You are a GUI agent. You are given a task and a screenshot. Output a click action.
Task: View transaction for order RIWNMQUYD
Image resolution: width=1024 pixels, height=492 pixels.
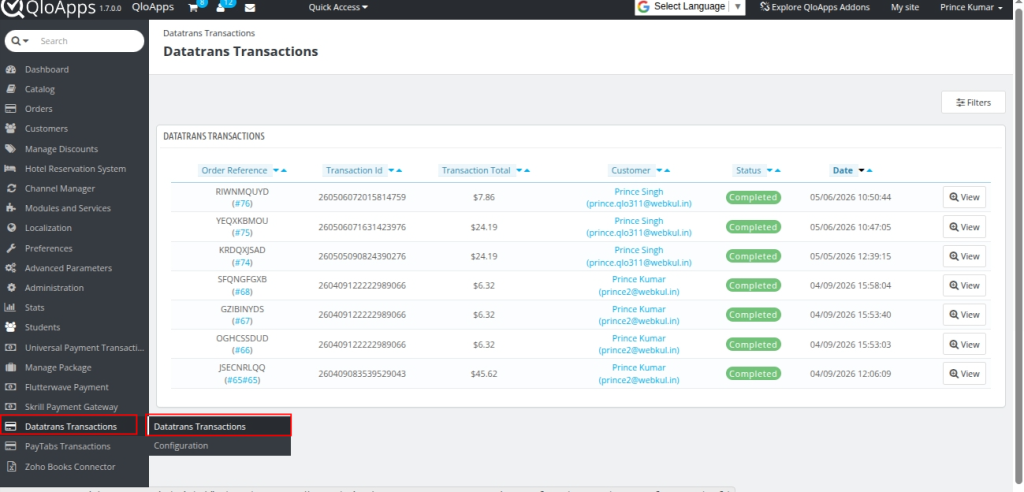pyautogui.click(x=964, y=197)
